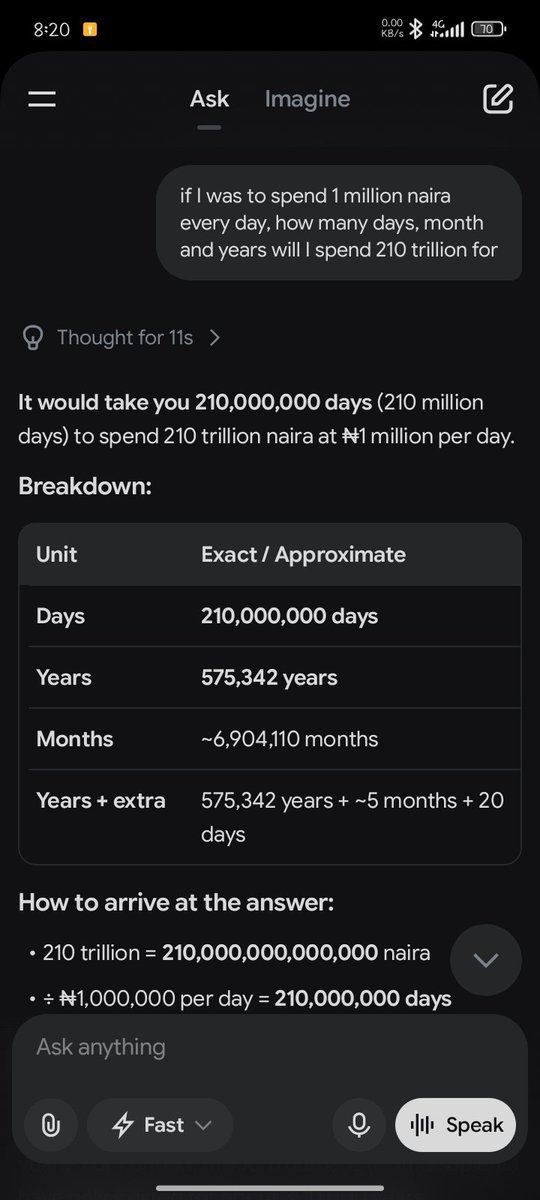Tap the Android home gesture bar
Viewport: 540px width, 1200px height.
(x=270, y=1187)
